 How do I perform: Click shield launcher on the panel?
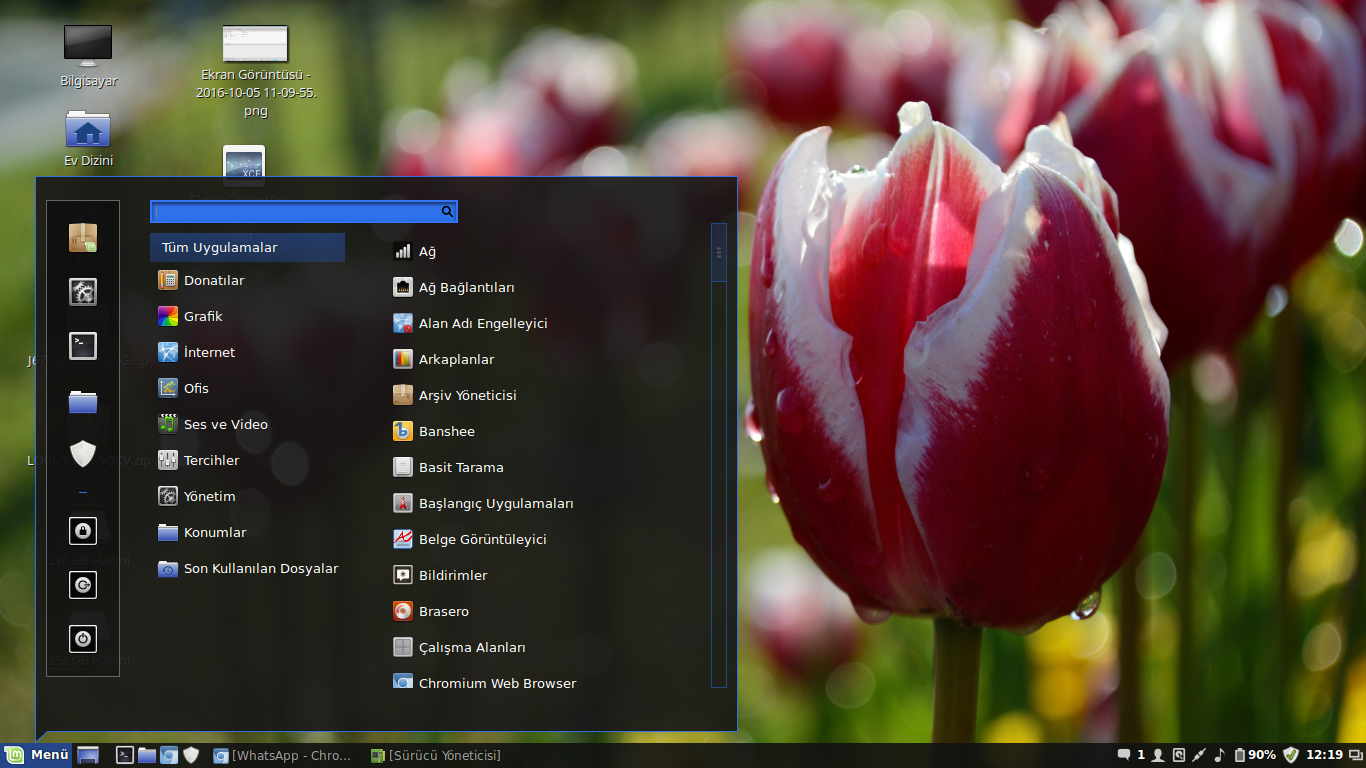pos(191,755)
